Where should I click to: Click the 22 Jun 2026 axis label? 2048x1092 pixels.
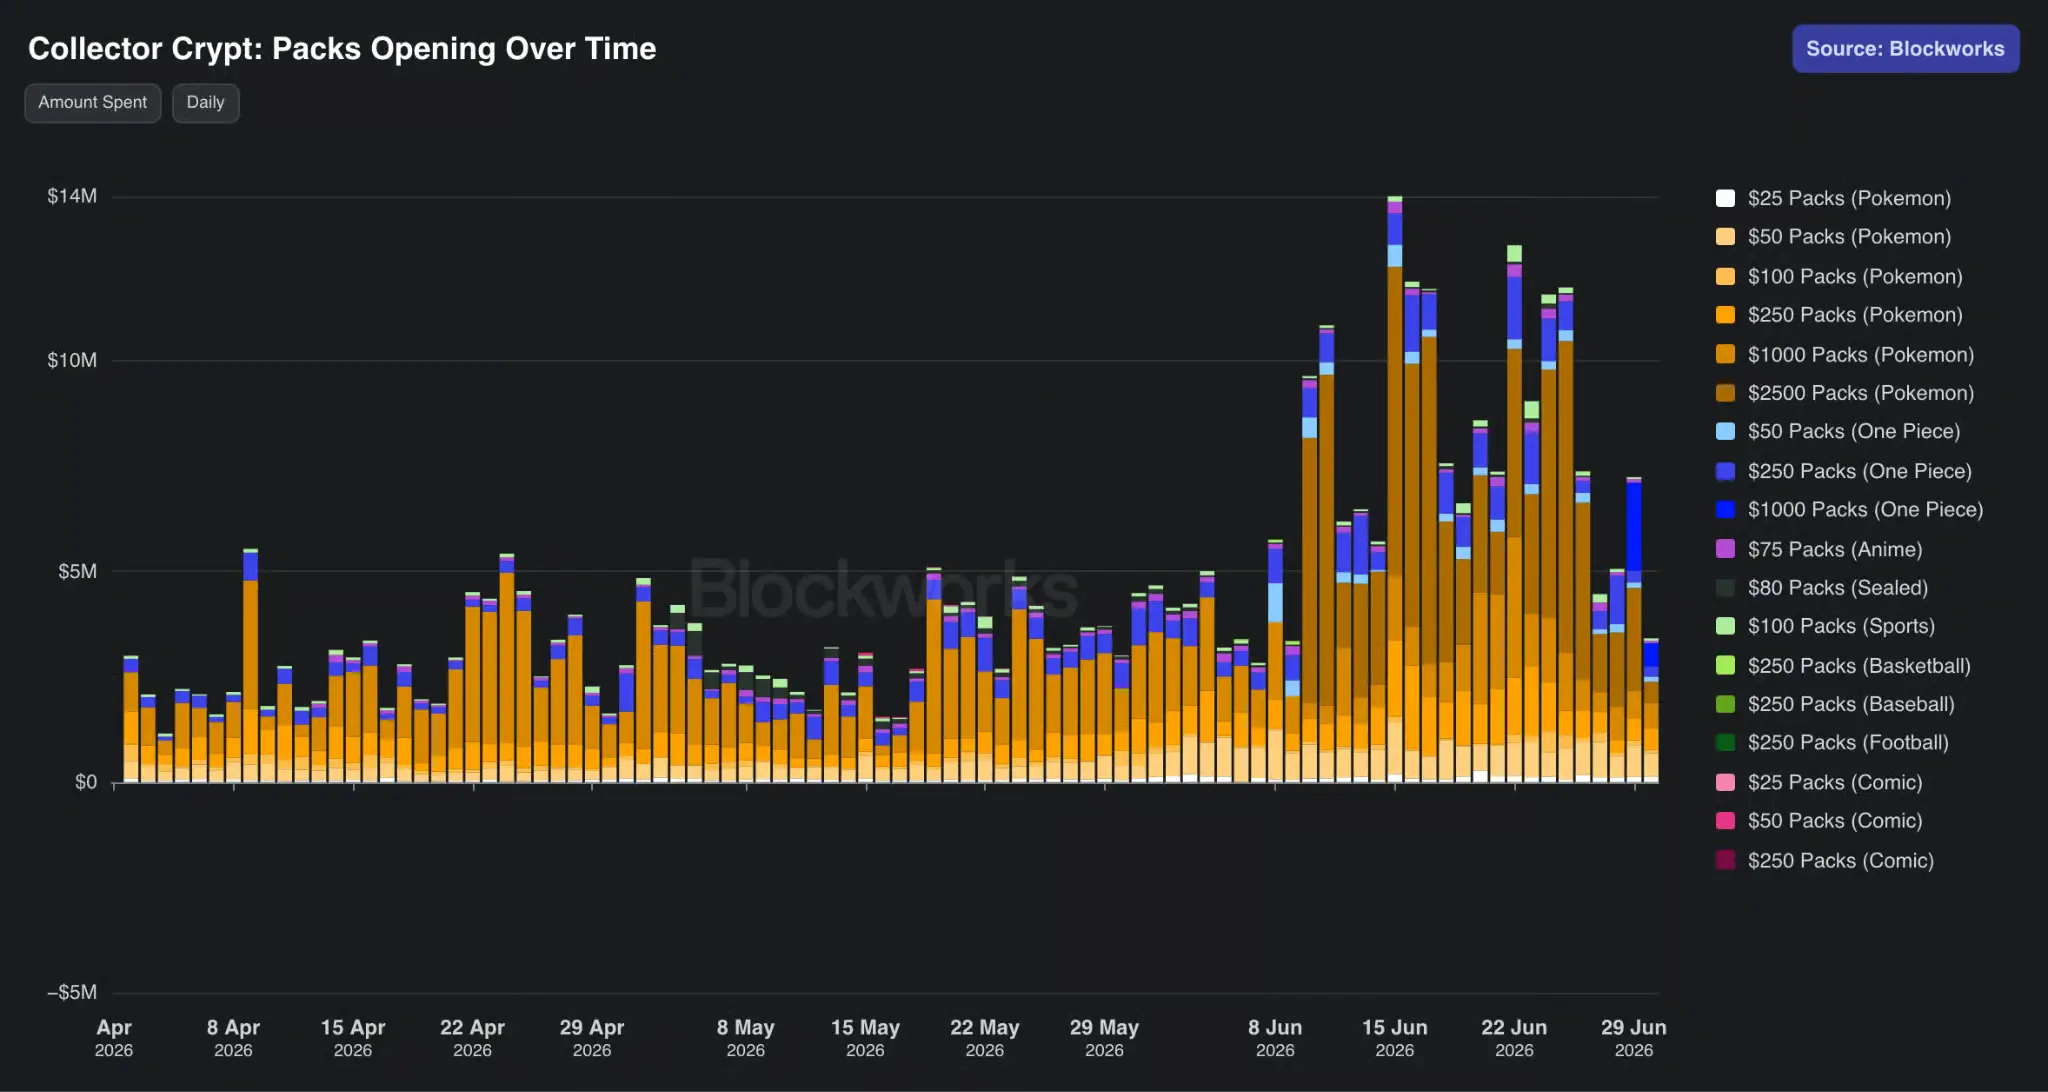1514,1038
